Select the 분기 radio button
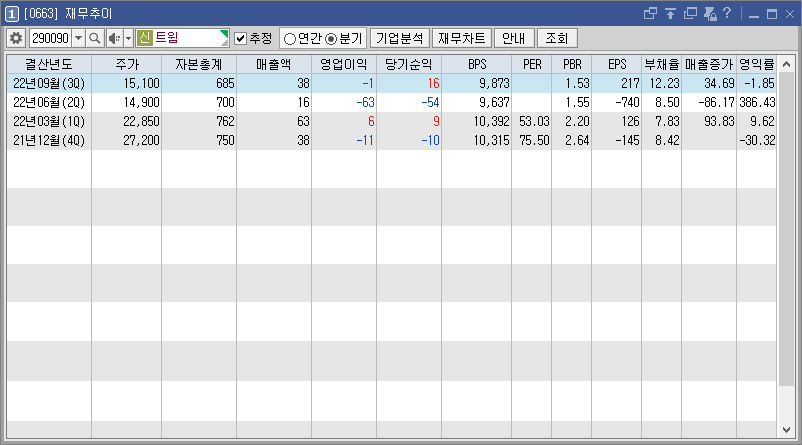 point(331,39)
